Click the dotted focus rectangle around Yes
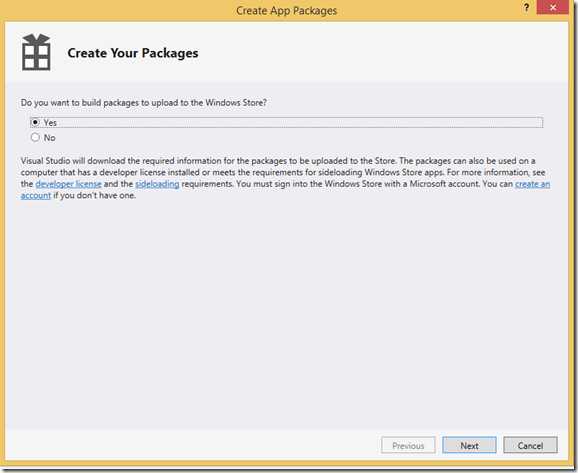 pyautogui.click(x=286, y=122)
